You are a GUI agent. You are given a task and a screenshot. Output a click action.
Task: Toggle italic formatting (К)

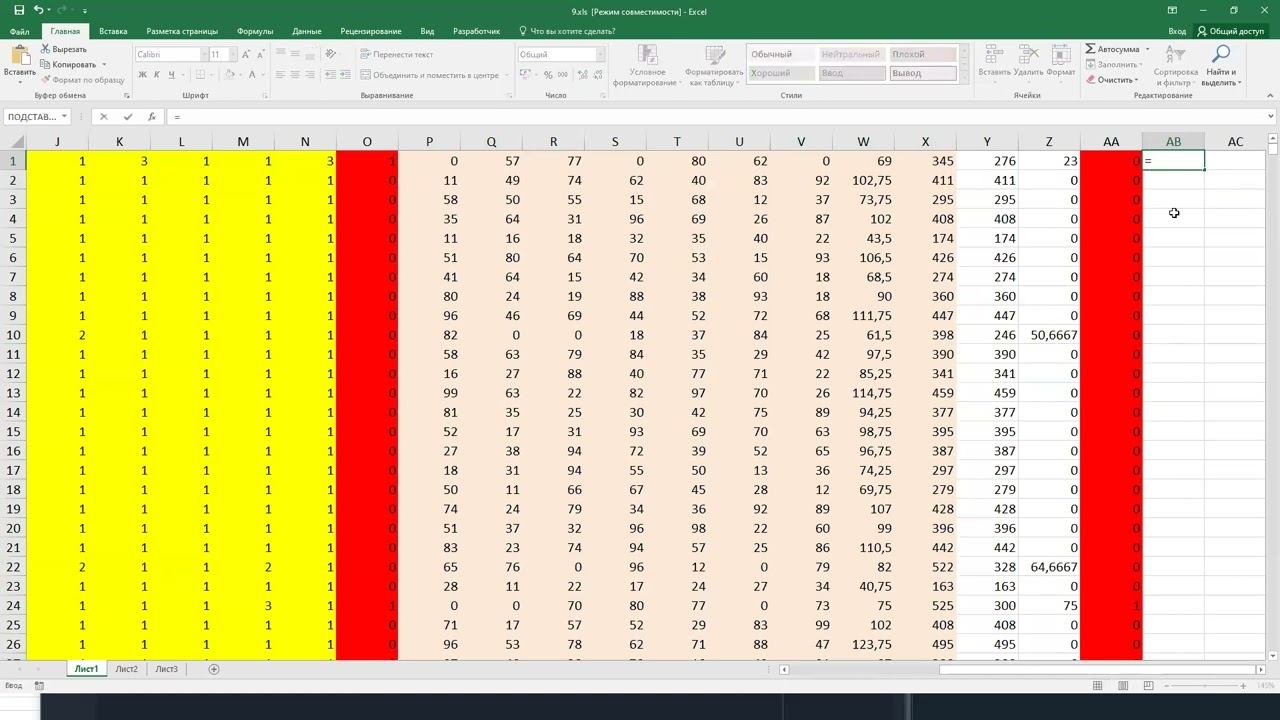point(157,75)
